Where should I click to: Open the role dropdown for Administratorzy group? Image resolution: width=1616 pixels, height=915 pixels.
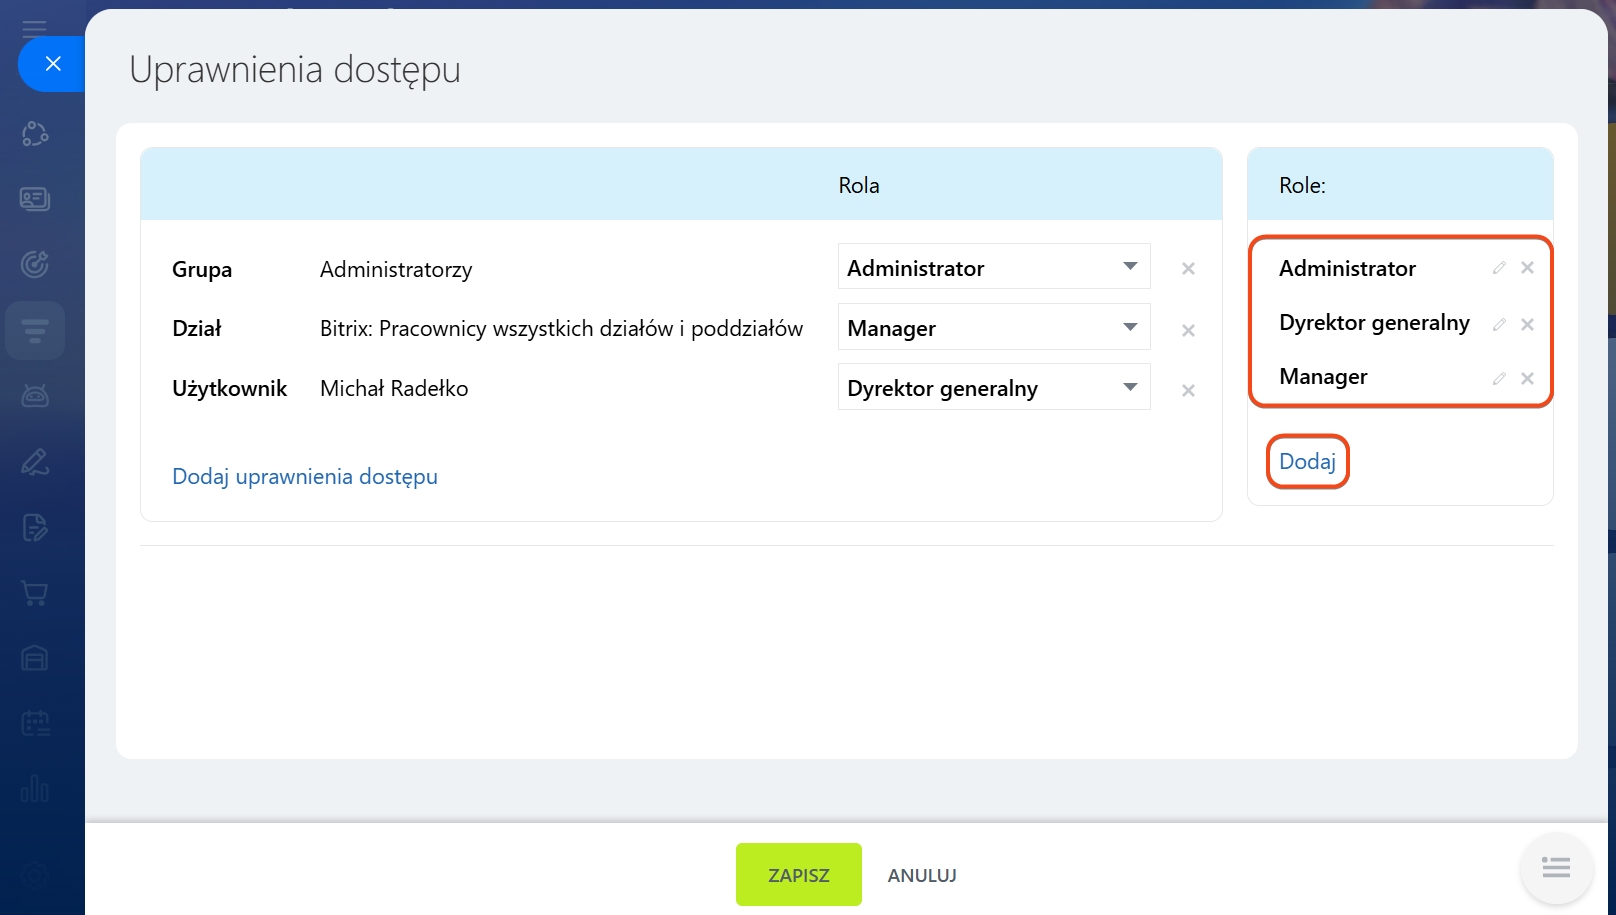[x=993, y=267]
